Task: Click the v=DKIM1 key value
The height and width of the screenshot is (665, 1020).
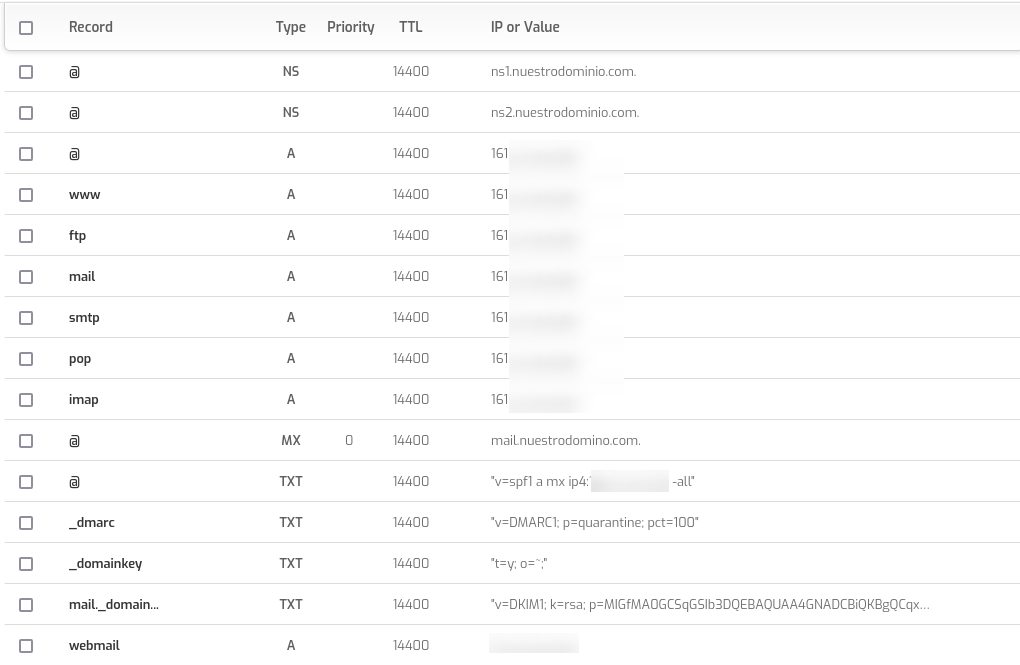Action: click(709, 604)
